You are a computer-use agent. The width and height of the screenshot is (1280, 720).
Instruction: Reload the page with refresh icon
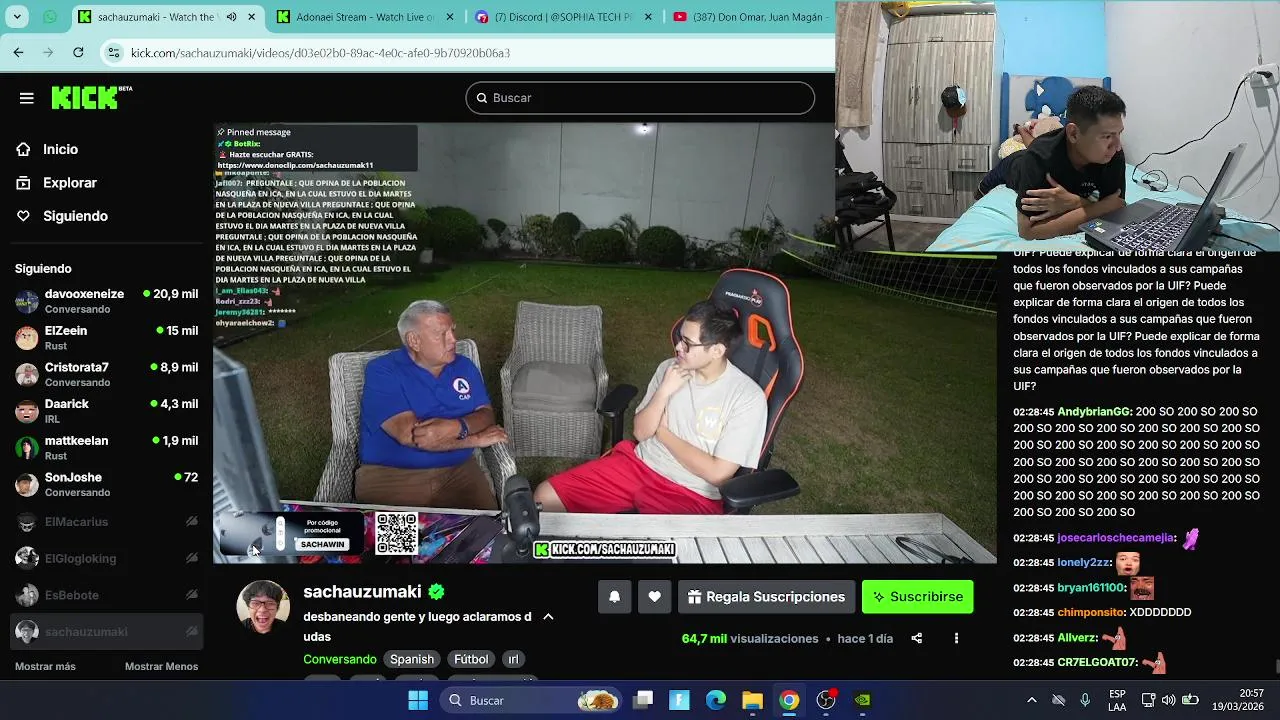pos(78,52)
